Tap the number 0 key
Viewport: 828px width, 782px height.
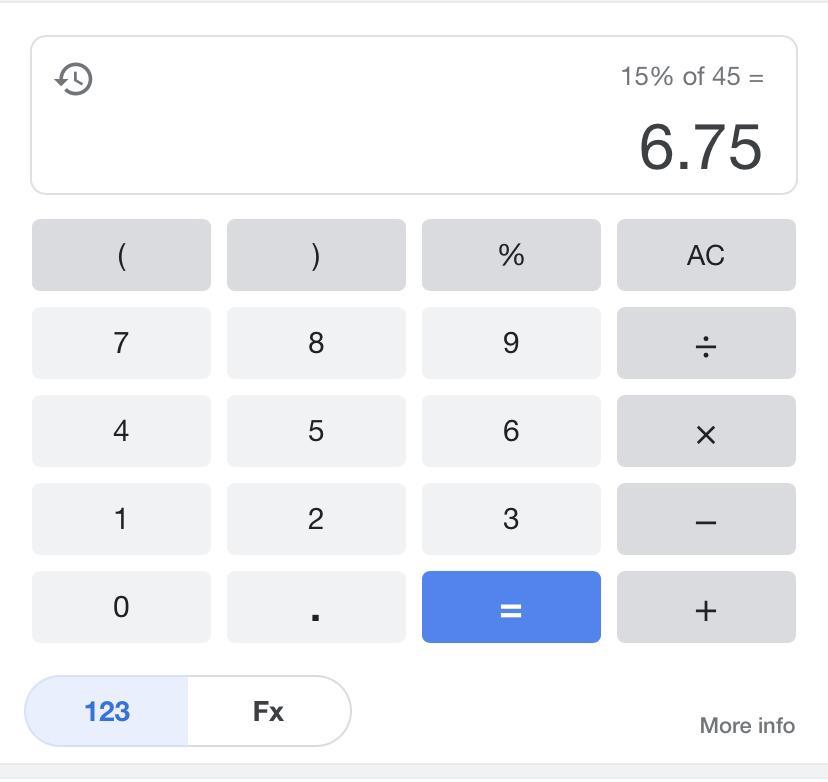121,607
